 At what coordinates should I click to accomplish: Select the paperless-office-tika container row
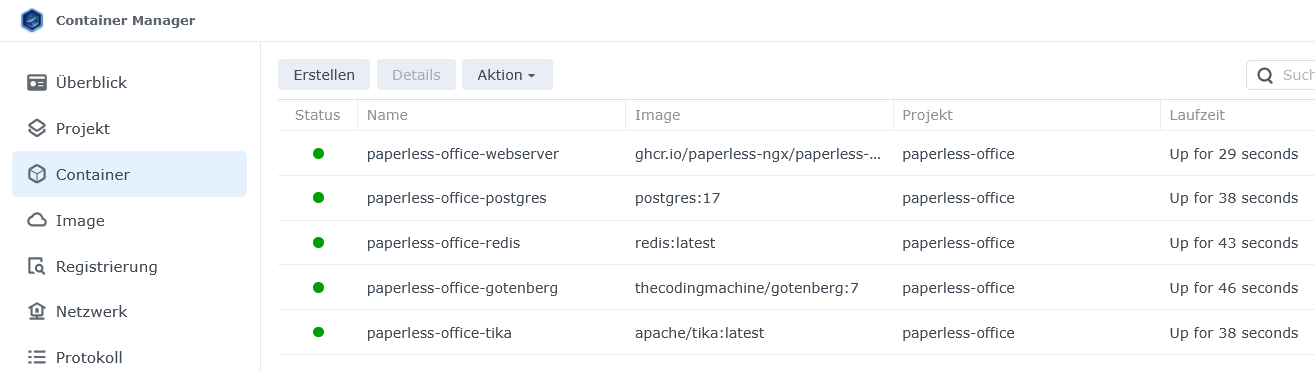pyautogui.click(x=796, y=332)
